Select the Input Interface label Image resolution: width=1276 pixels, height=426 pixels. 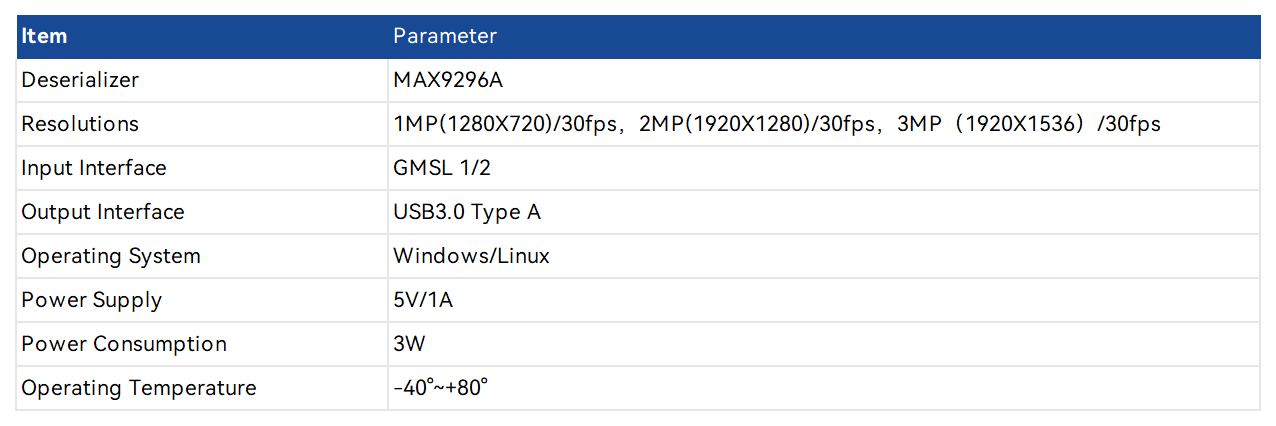coord(94,168)
